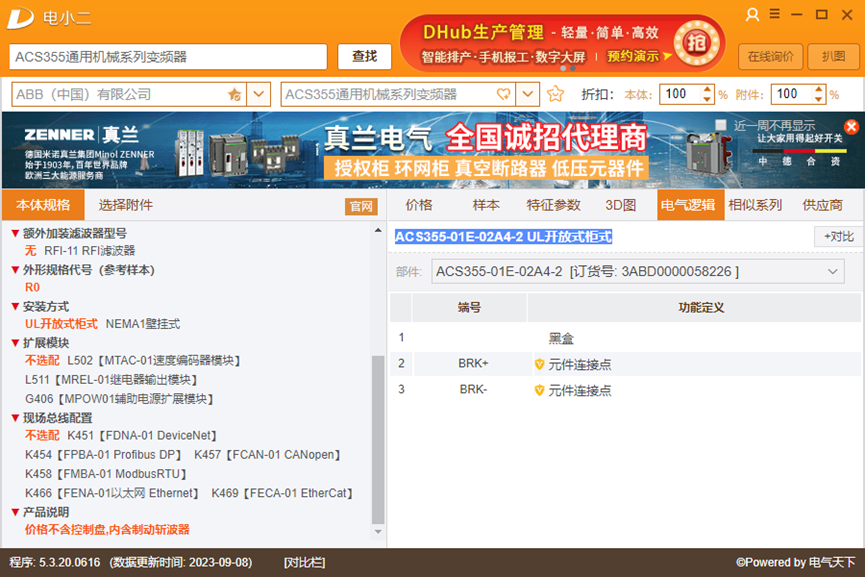Viewport: 865px width, 577px height.
Task: Open the hamburger menu icon in title bar
Action: click(x=775, y=14)
